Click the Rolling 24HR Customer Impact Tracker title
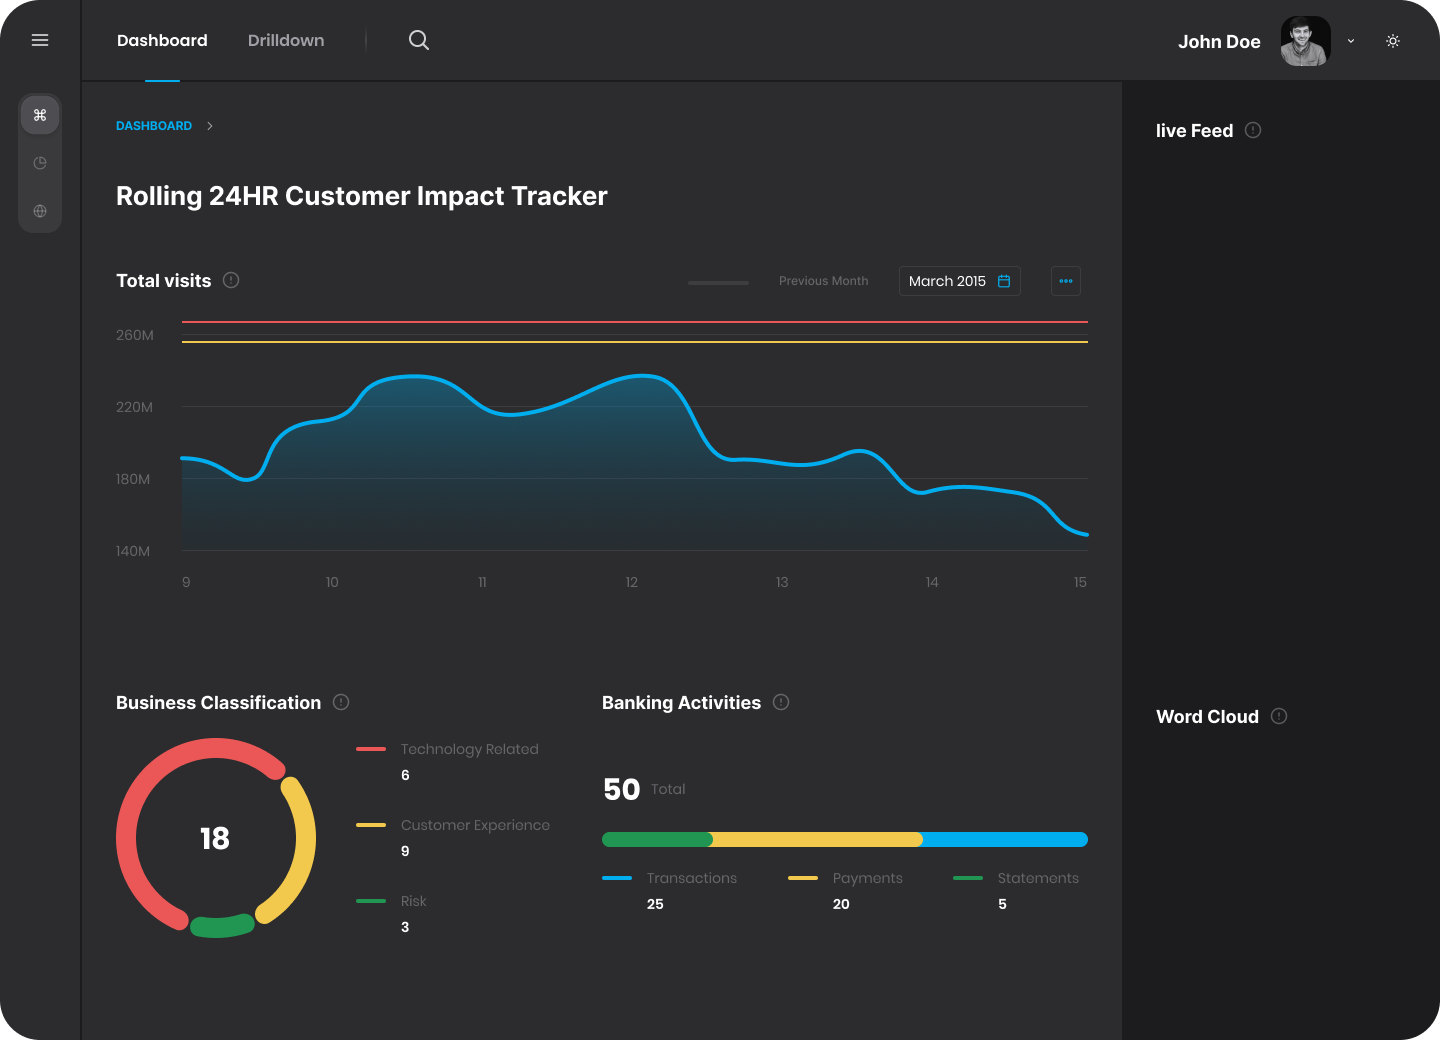1440x1040 pixels. pos(362,196)
